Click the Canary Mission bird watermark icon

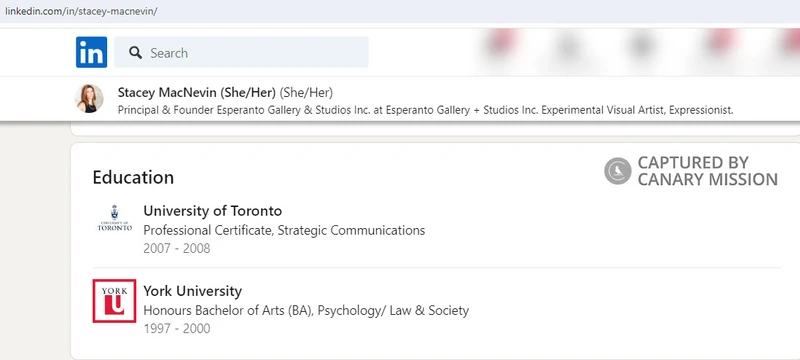[x=618, y=171]
